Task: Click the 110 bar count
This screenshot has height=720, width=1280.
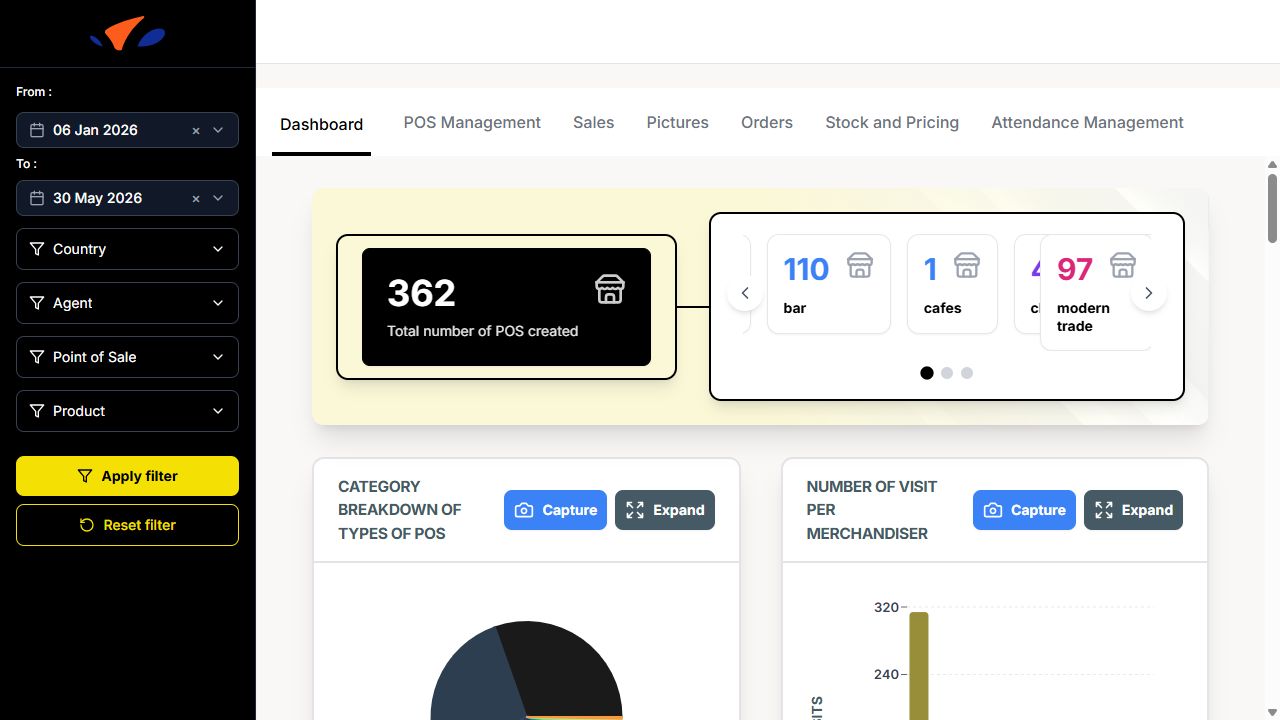Action: pyautogui.click(x=806, y=269)
